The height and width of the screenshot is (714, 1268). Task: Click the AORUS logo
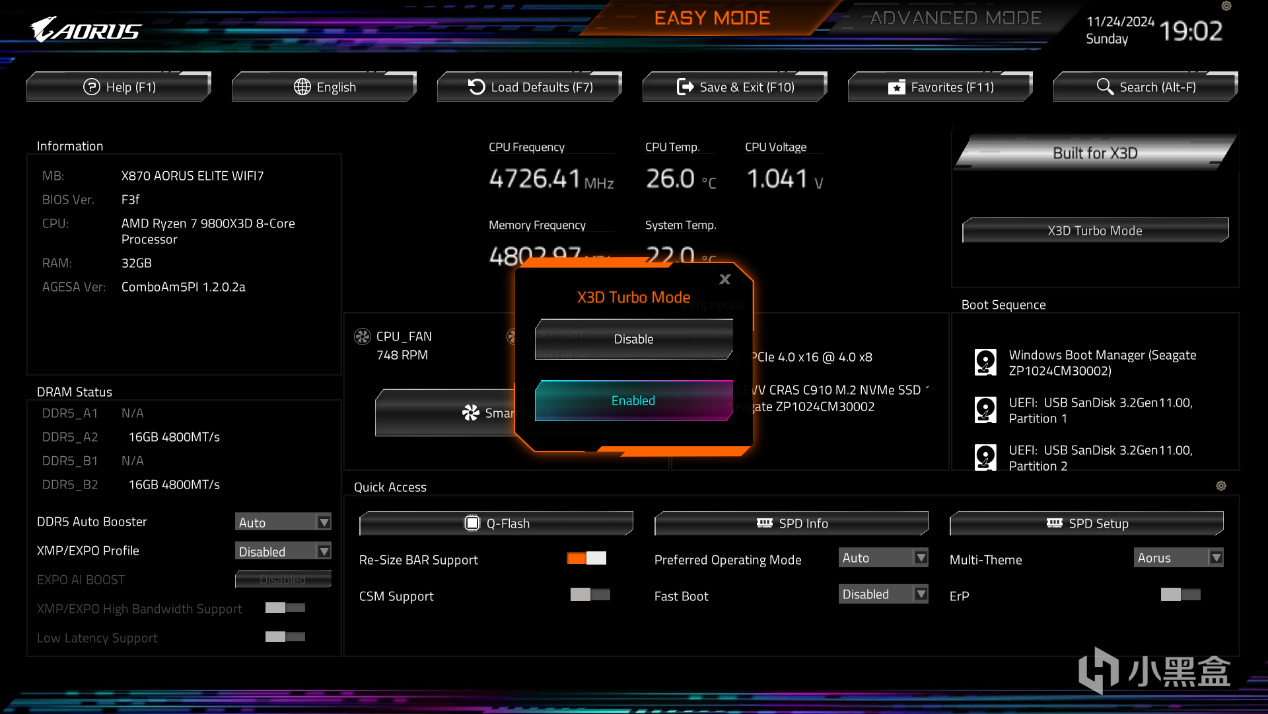[x=86, y=30]
